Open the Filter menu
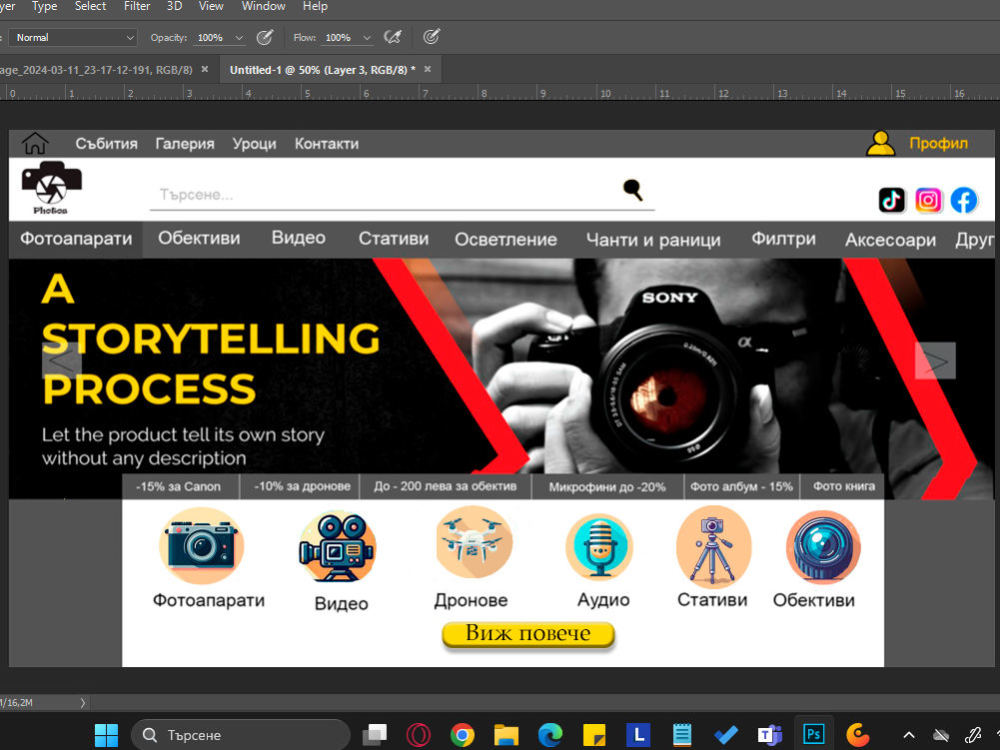Image resolution: width=1000 pixels, height=750 pixels. (137, 6)
